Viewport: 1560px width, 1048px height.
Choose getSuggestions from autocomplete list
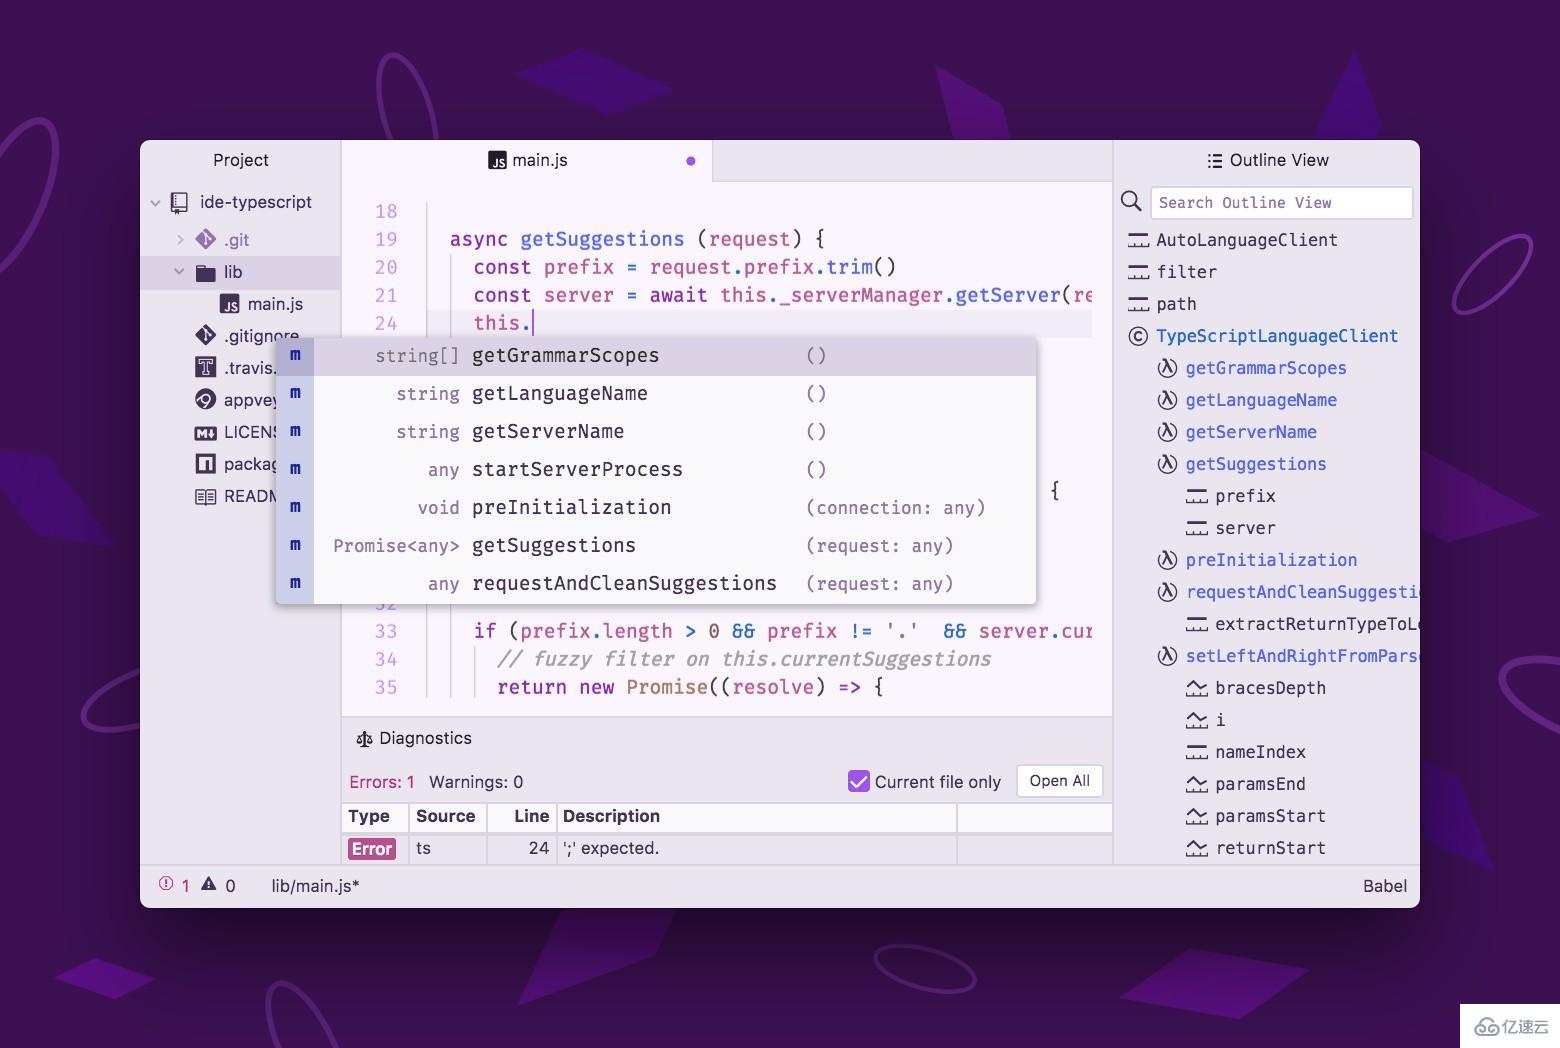pyautogui.click(x=655, y=545)
